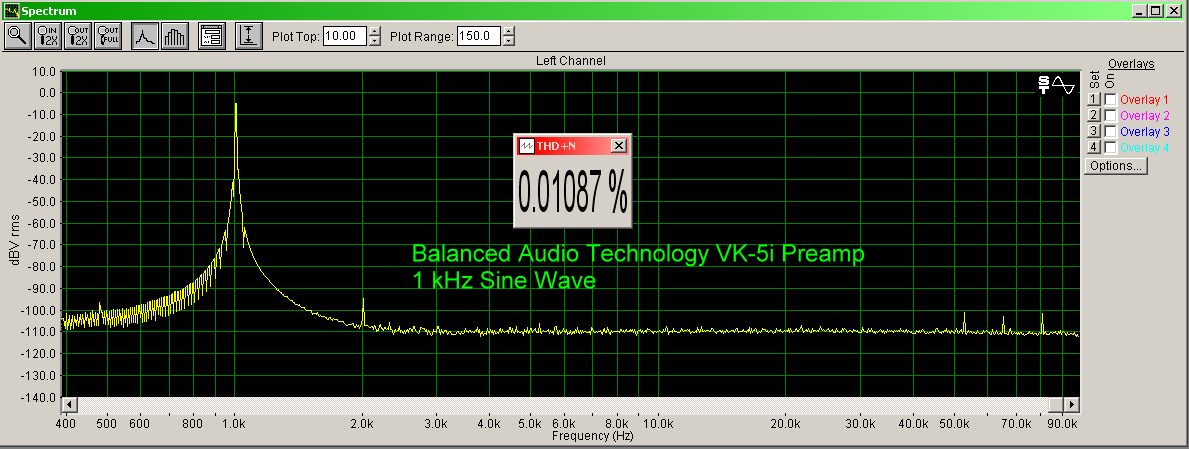Enable Overlay 4 checkbox
This screenshot has height=449, width=1189.
point(1110,147)
